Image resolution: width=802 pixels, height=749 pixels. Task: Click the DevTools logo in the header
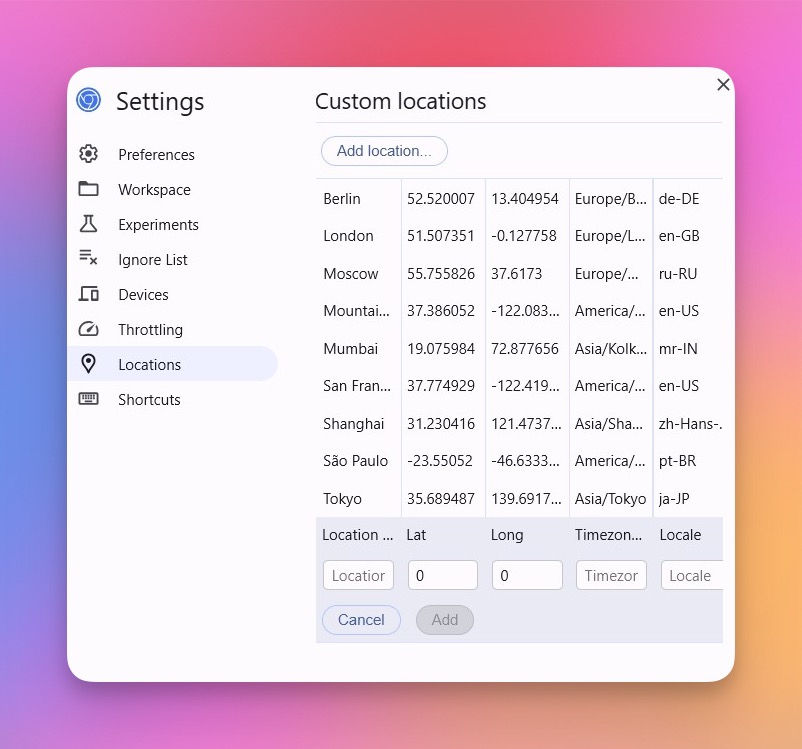pyautogui.click(x=88, y=99)
